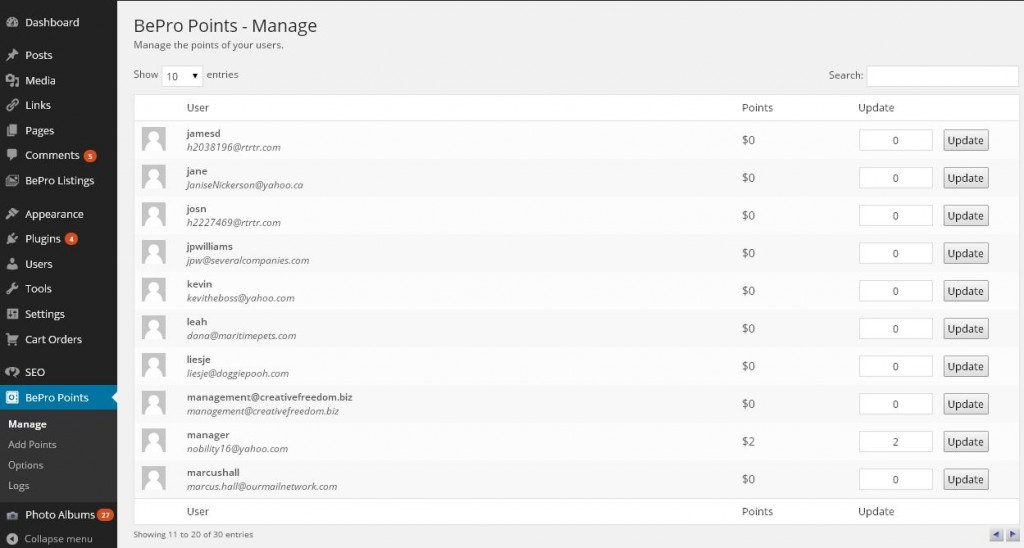
Task: Click the Appearance paintbrush icon
Action: (12, 214)
